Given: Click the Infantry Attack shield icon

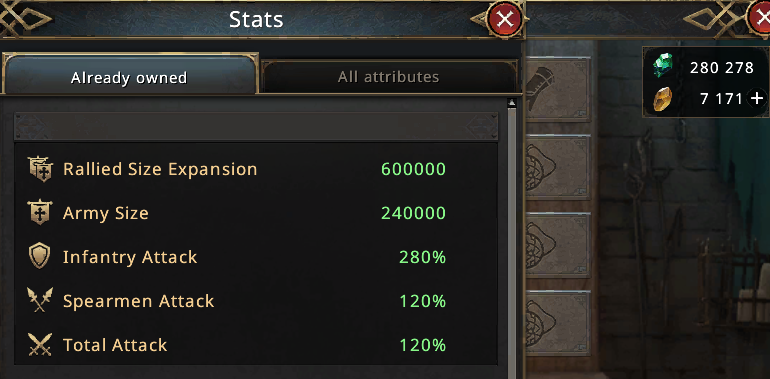Looking at the screenshot, I should pos(40,257).
